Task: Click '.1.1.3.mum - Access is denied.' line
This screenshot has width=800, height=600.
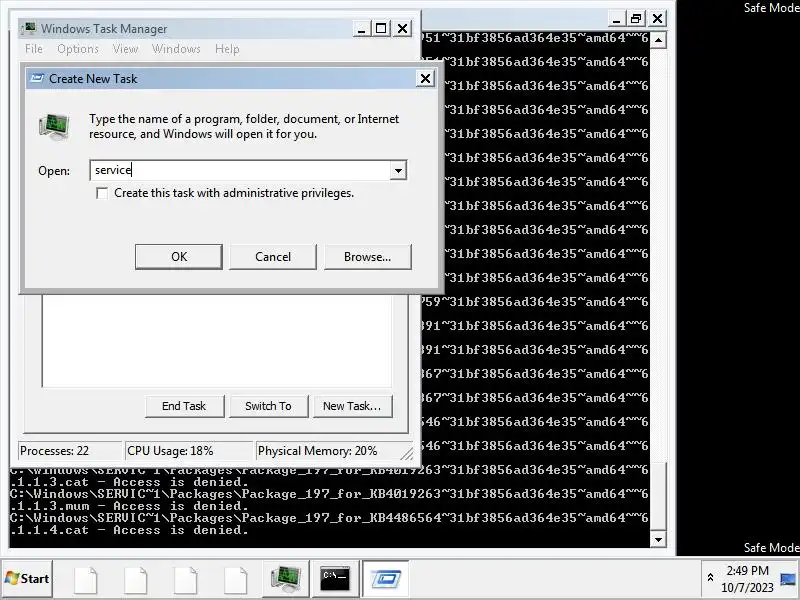Action: tap(129, 506)
